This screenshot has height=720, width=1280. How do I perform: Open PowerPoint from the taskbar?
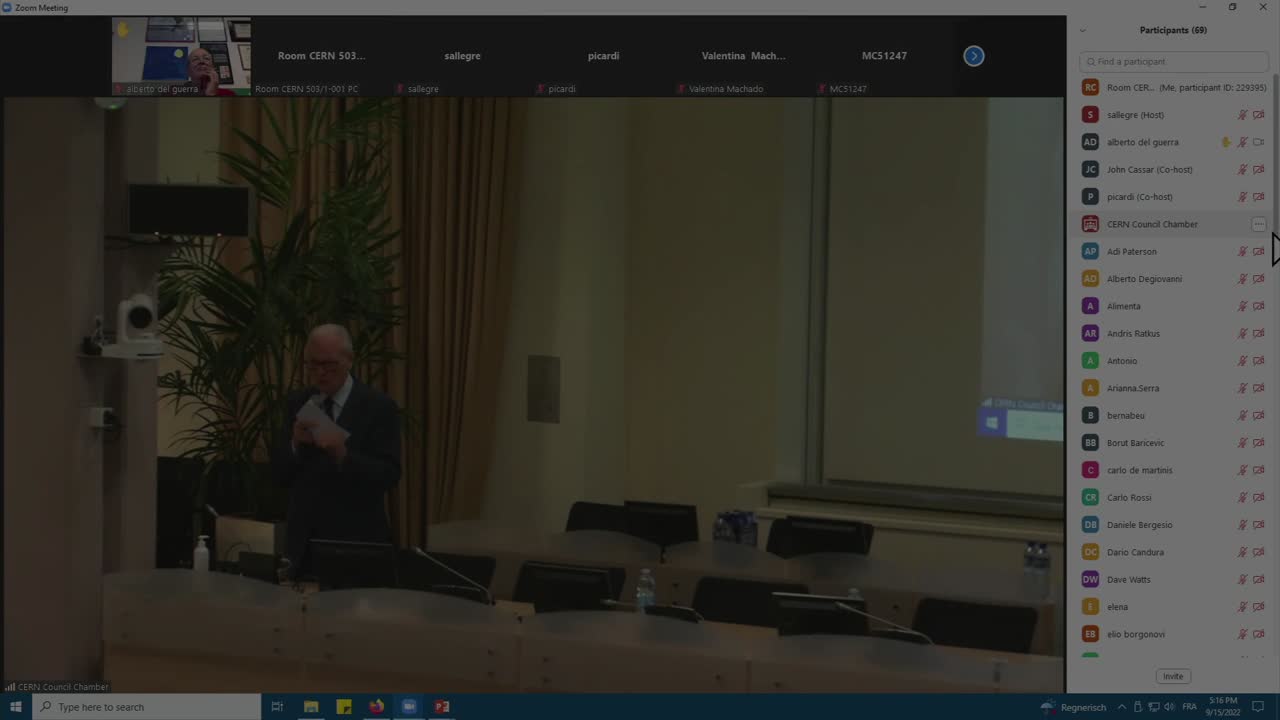click(x=441, y=707)
